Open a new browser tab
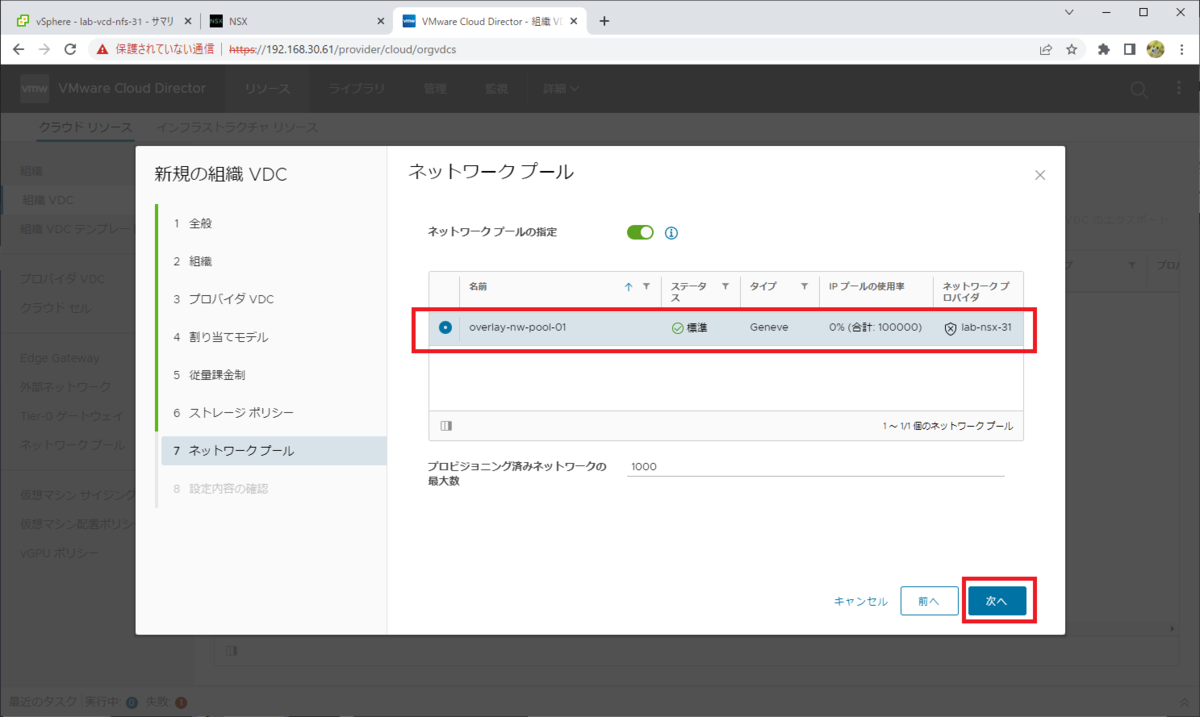Screen dimensions: 1200x717 click(x=603, y=21)
